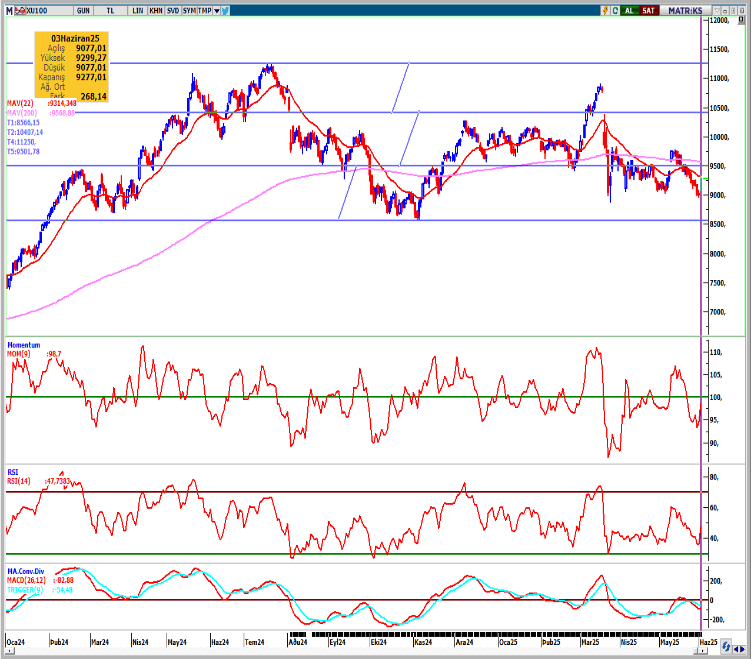Click the Haz24 time axis label

[220, 642]
